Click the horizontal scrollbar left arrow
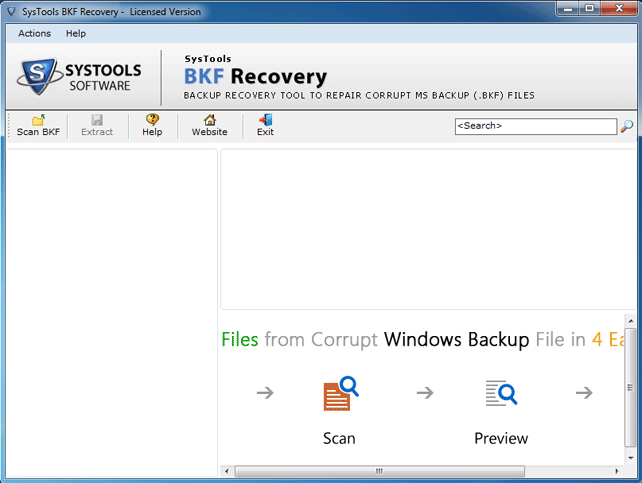This screenshot has width=642, height=483. [227, 471]
